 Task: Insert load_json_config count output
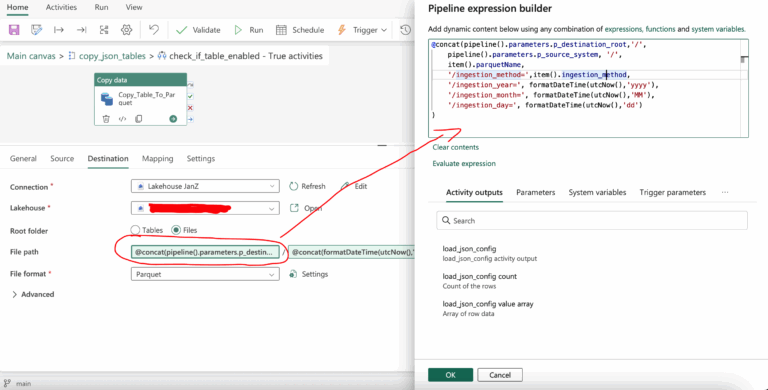tap(480, 281)
